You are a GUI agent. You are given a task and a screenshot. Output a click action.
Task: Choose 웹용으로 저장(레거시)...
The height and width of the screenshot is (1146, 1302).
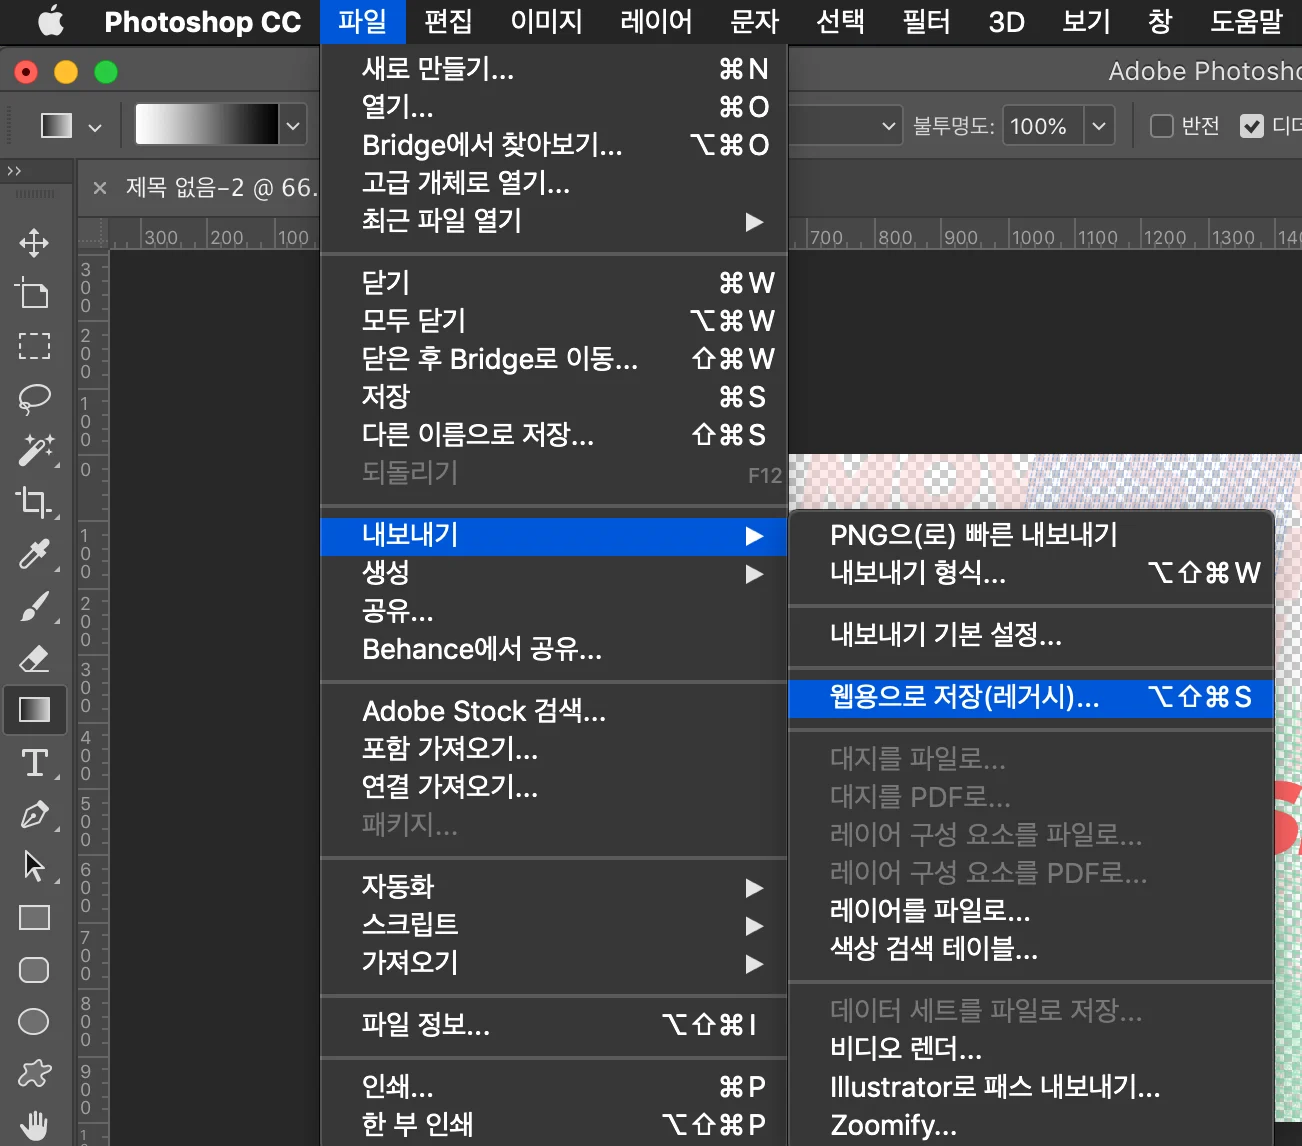tap(1031, 697)
